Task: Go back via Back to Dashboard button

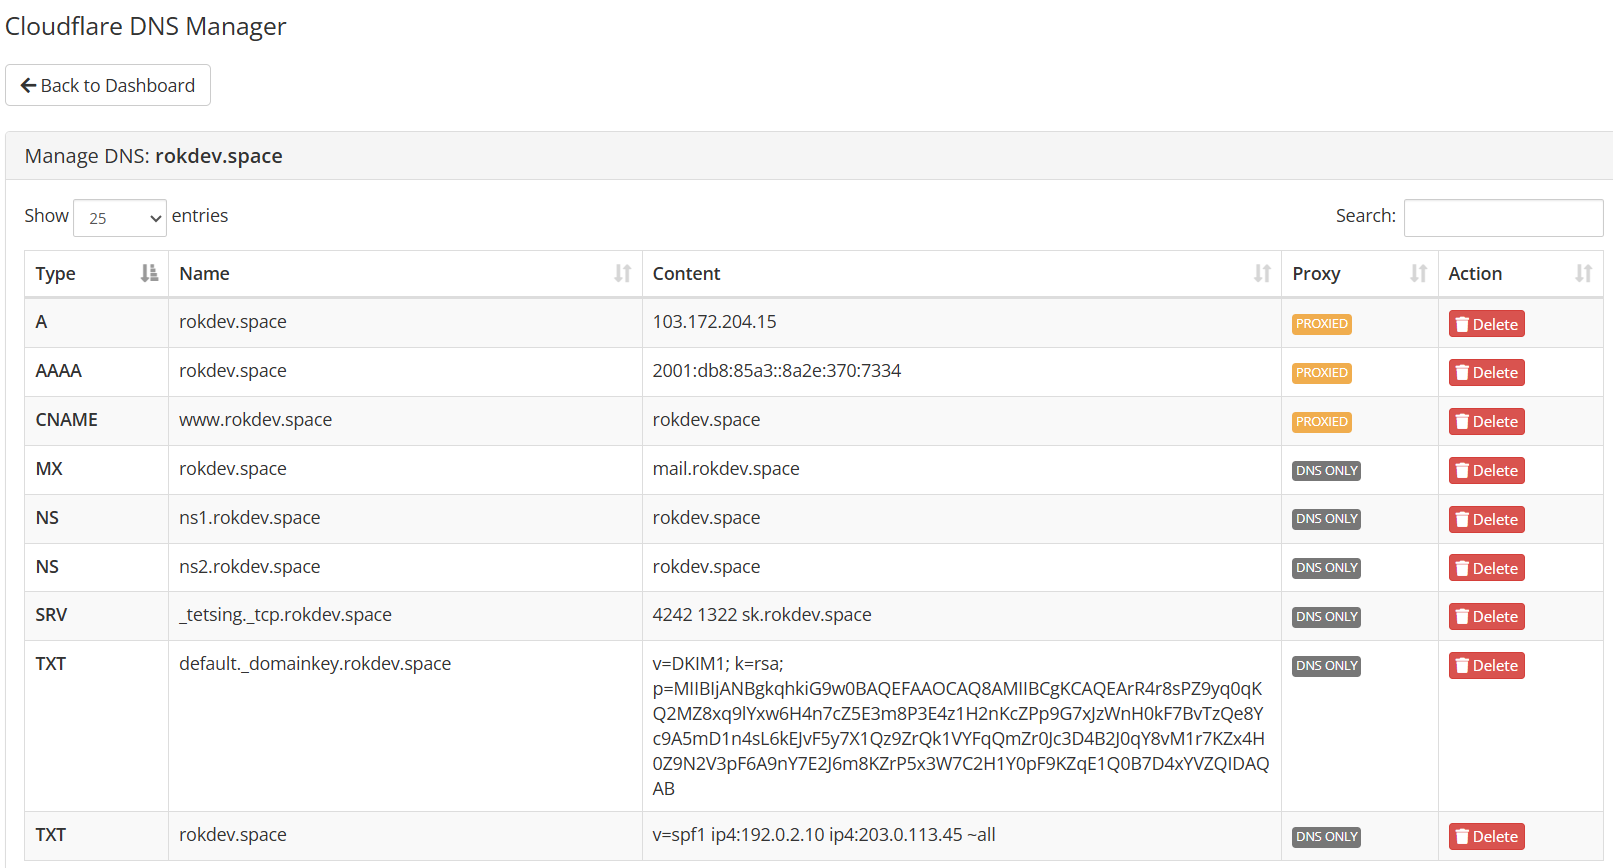Action: pos(108,85)
